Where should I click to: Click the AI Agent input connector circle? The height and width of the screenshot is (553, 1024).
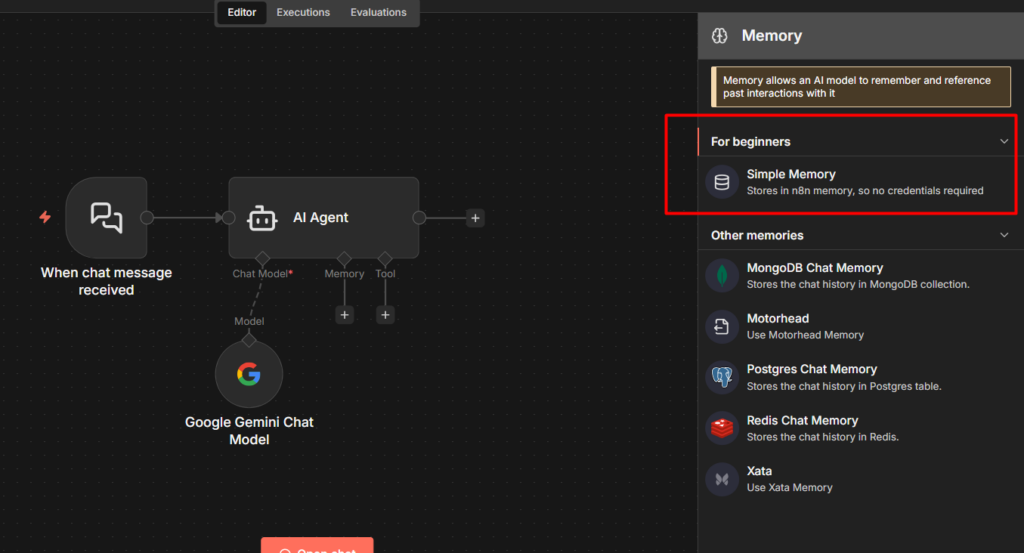pos(229,217)
